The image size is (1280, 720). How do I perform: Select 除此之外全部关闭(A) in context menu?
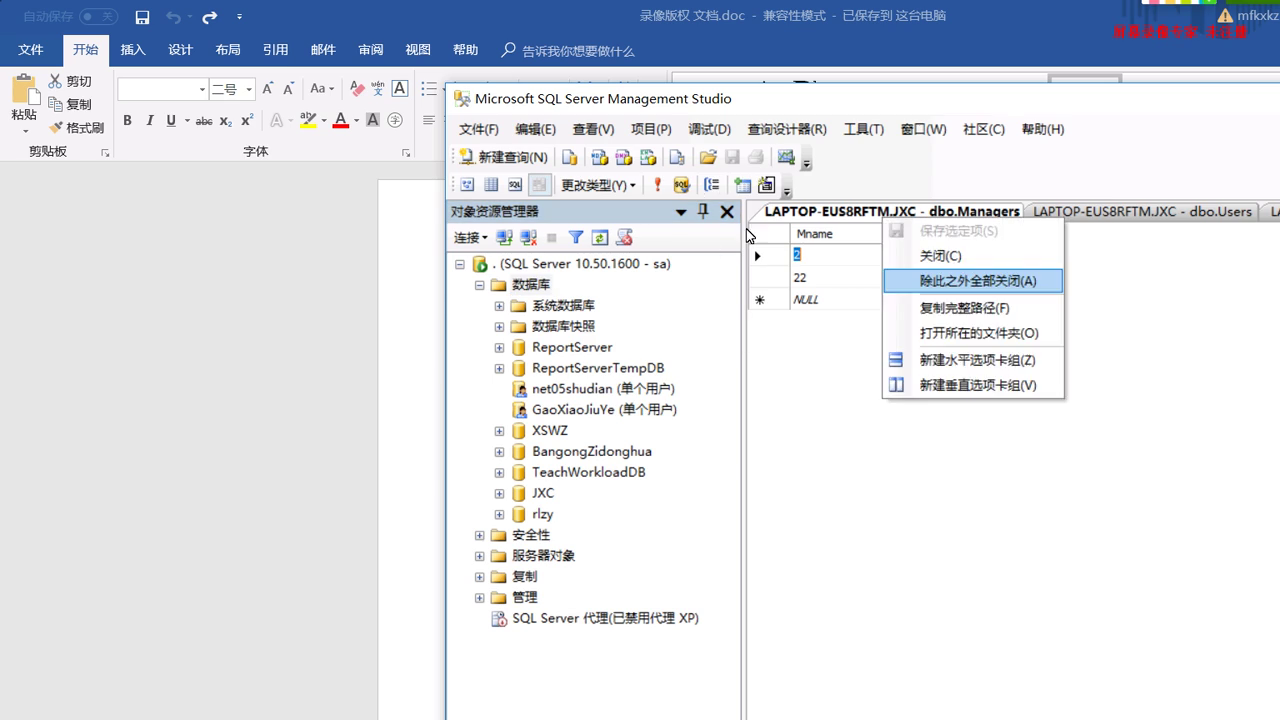tap(973, 281)
